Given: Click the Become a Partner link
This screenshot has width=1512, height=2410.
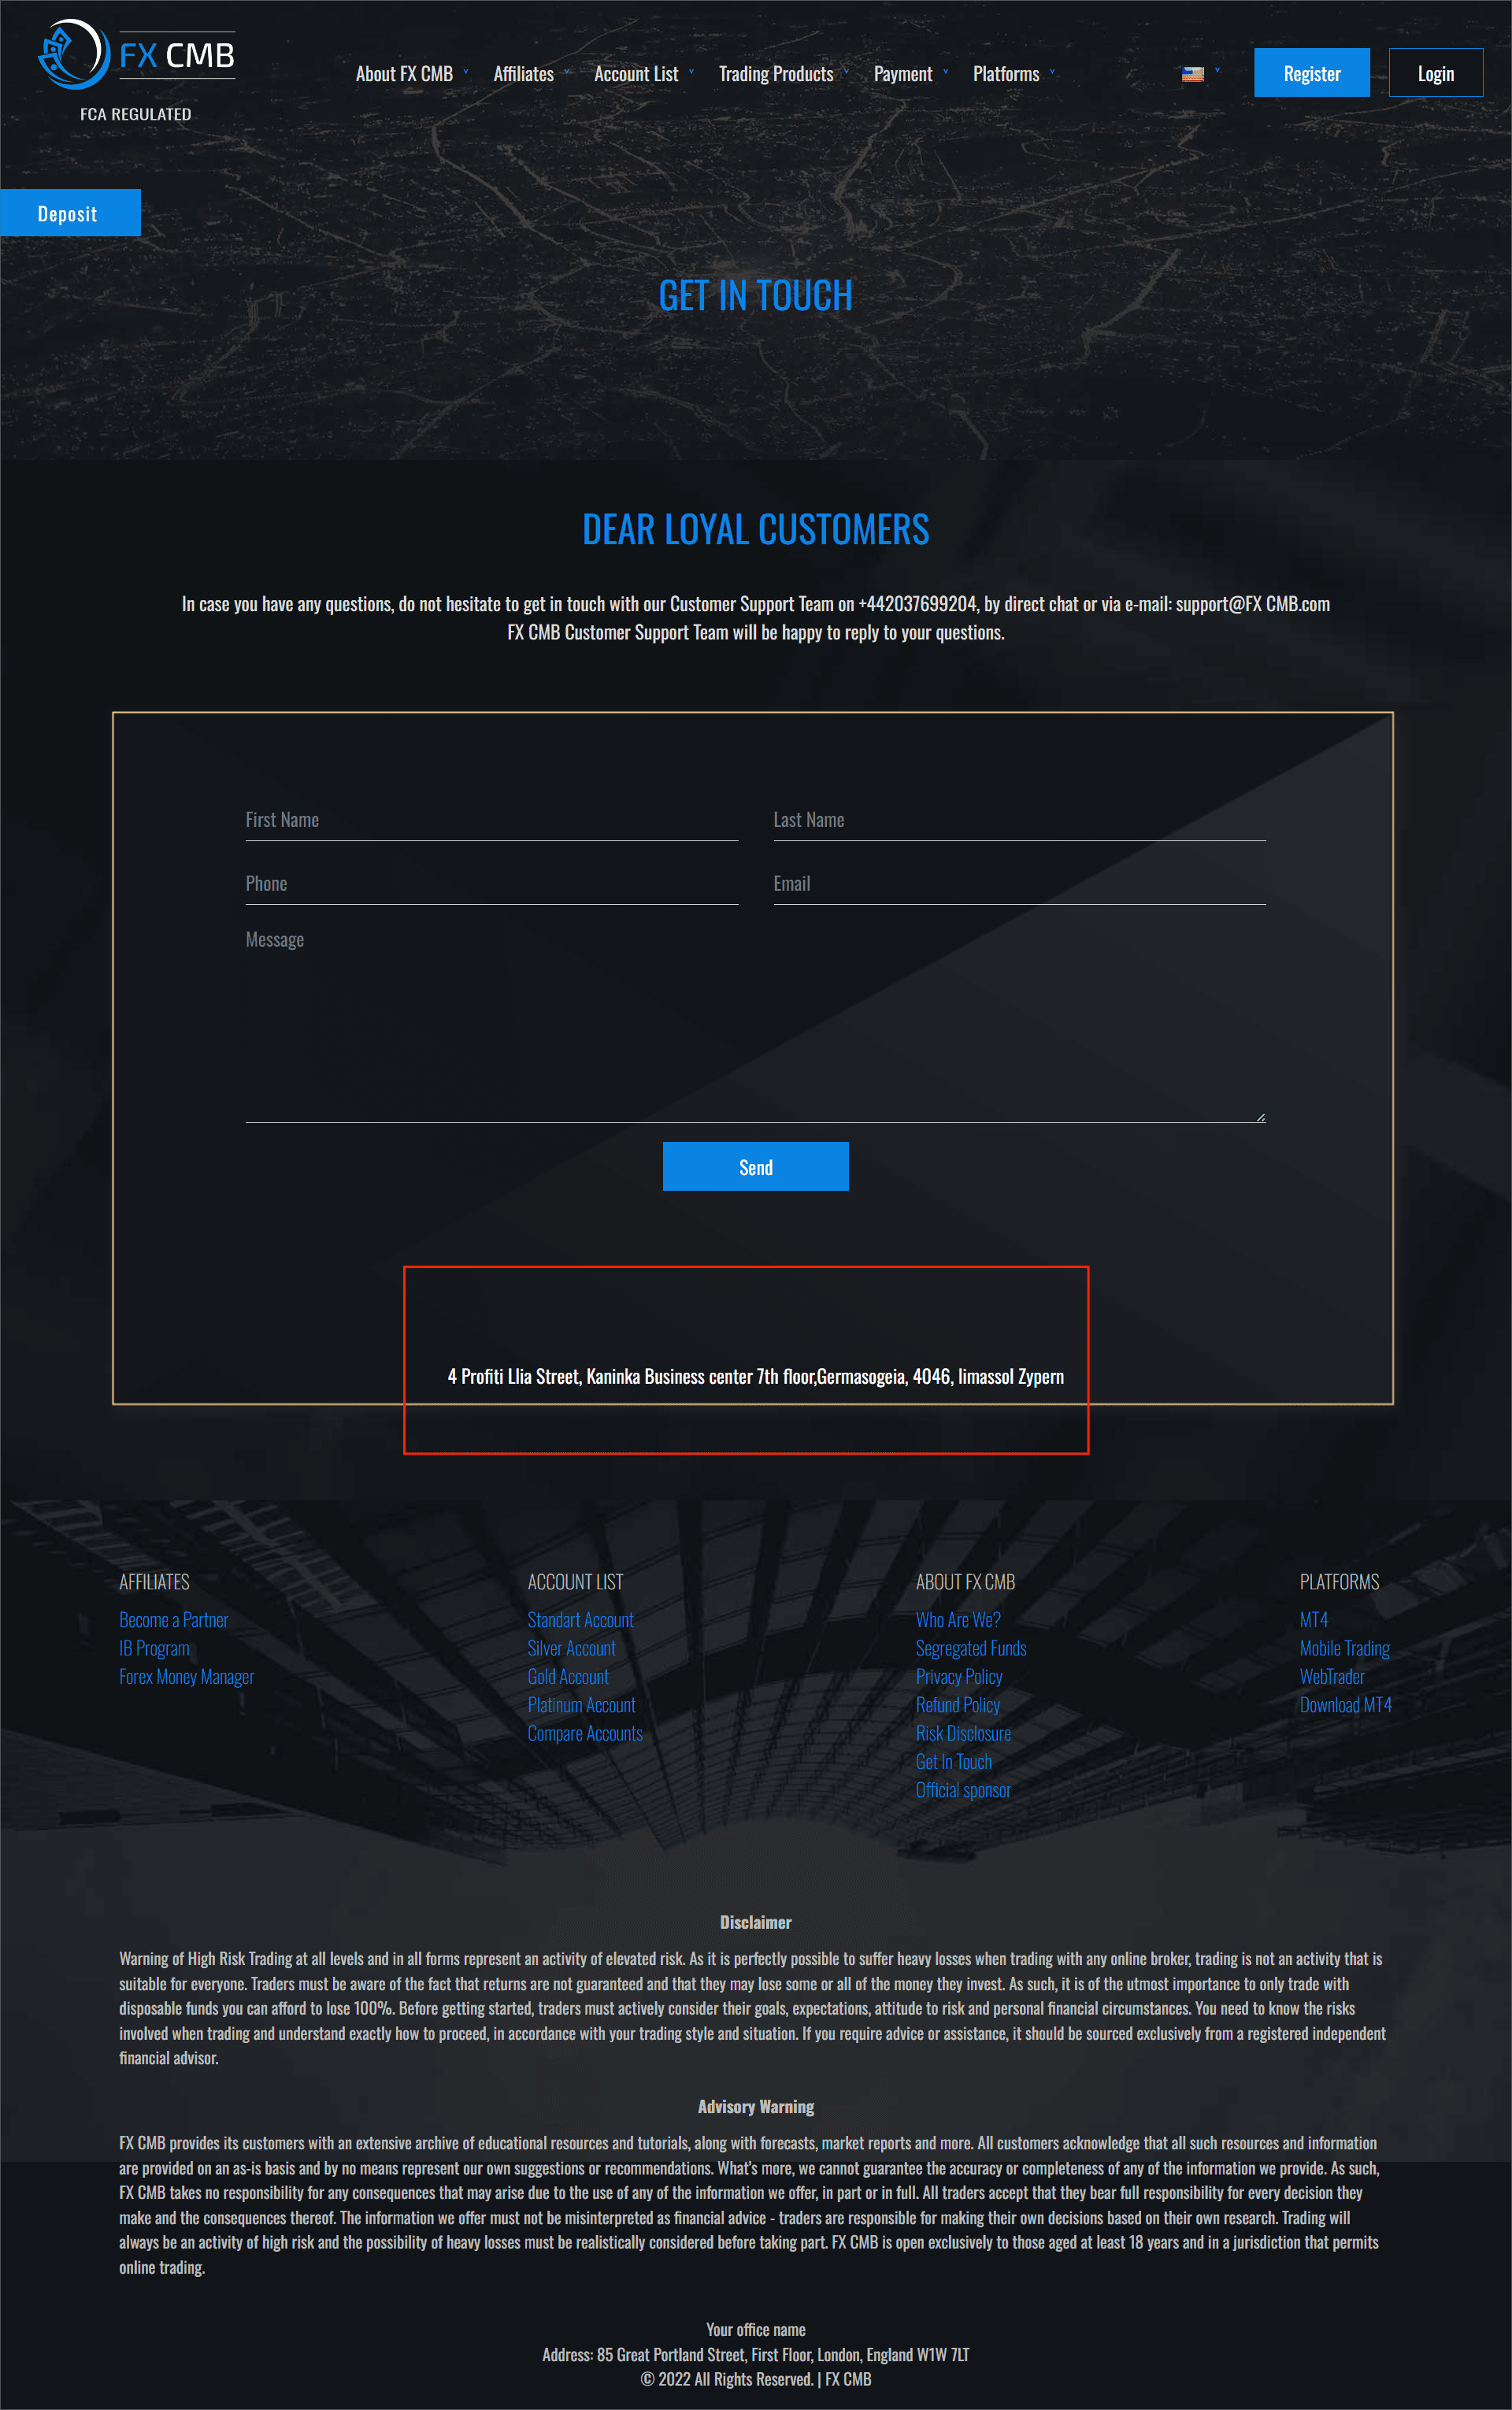Looking at the screenshot, I should [172, 1621].
